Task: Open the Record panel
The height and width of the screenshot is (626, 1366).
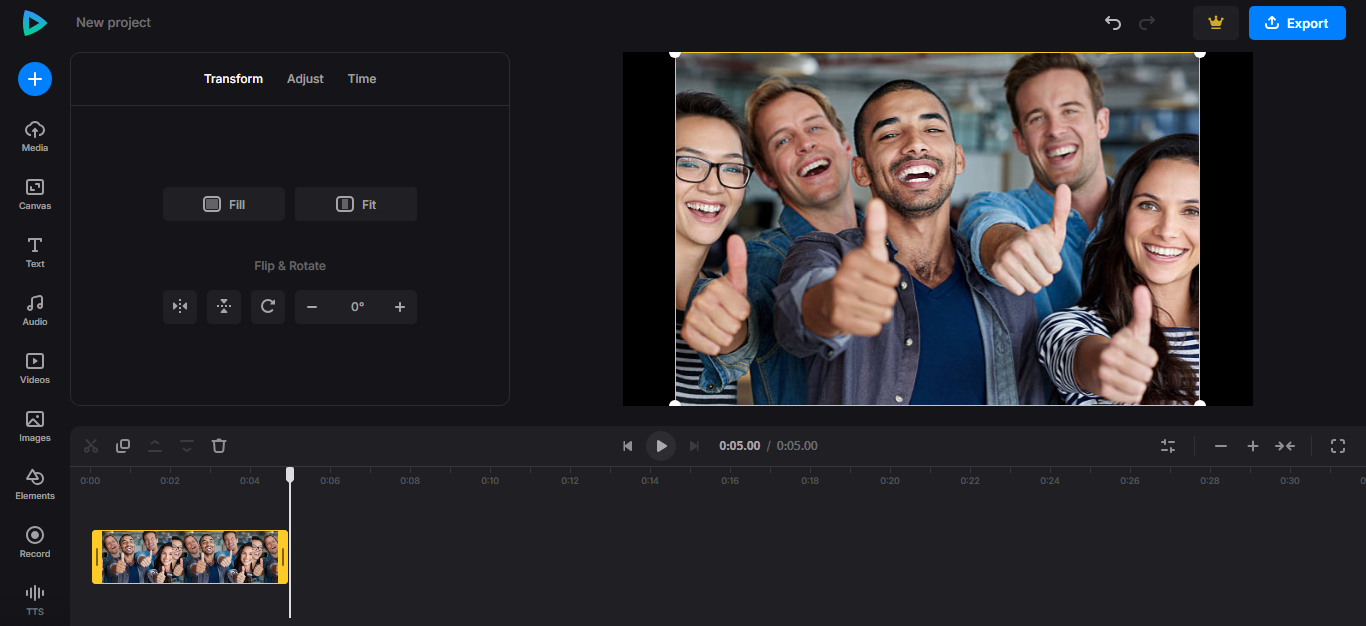Action: coord(34,541)
